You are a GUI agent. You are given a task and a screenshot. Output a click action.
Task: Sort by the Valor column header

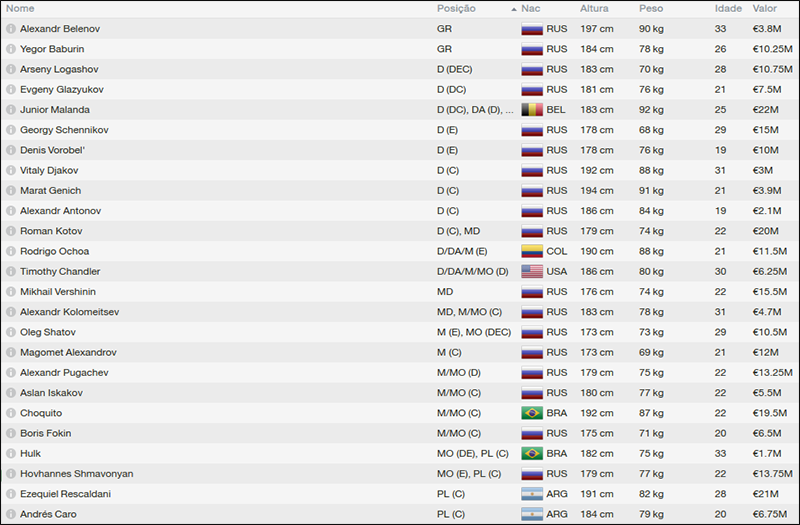[766, 8]
